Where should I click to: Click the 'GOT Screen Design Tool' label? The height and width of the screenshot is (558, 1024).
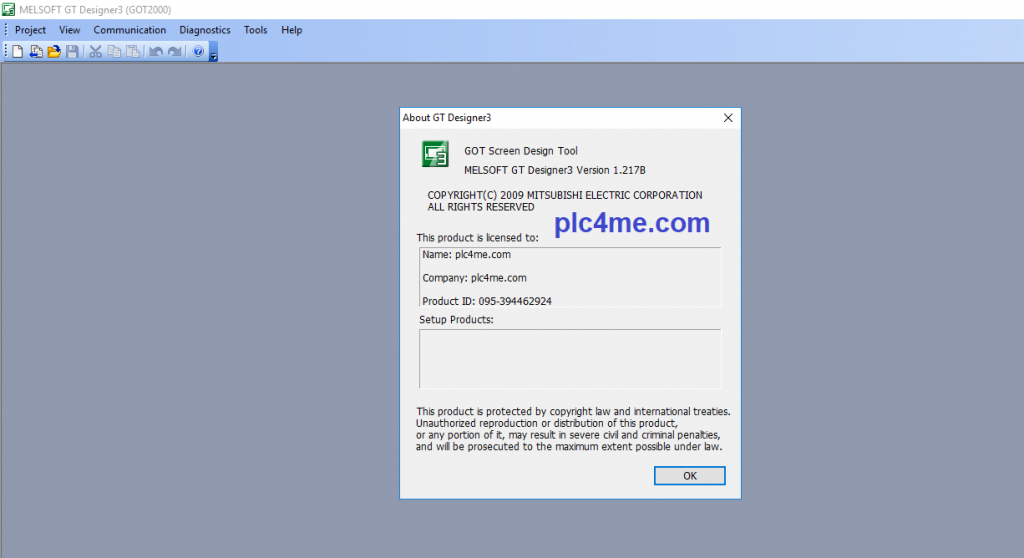[x=520, y=151]
